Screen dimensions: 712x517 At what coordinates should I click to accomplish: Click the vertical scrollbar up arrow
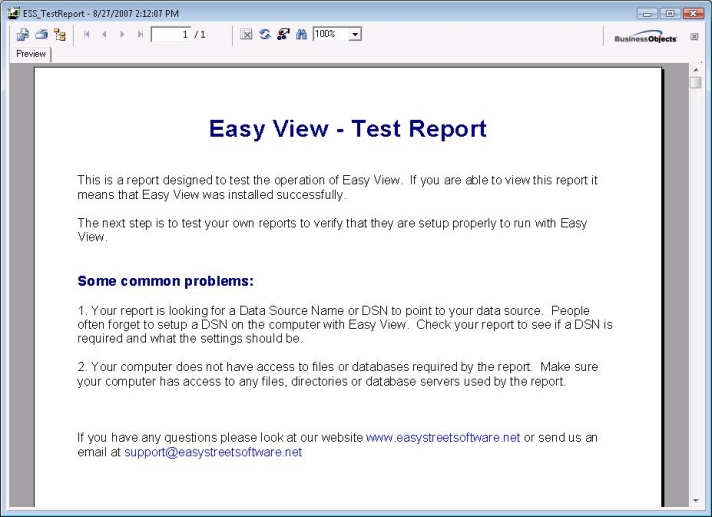[x=696, y=70]
